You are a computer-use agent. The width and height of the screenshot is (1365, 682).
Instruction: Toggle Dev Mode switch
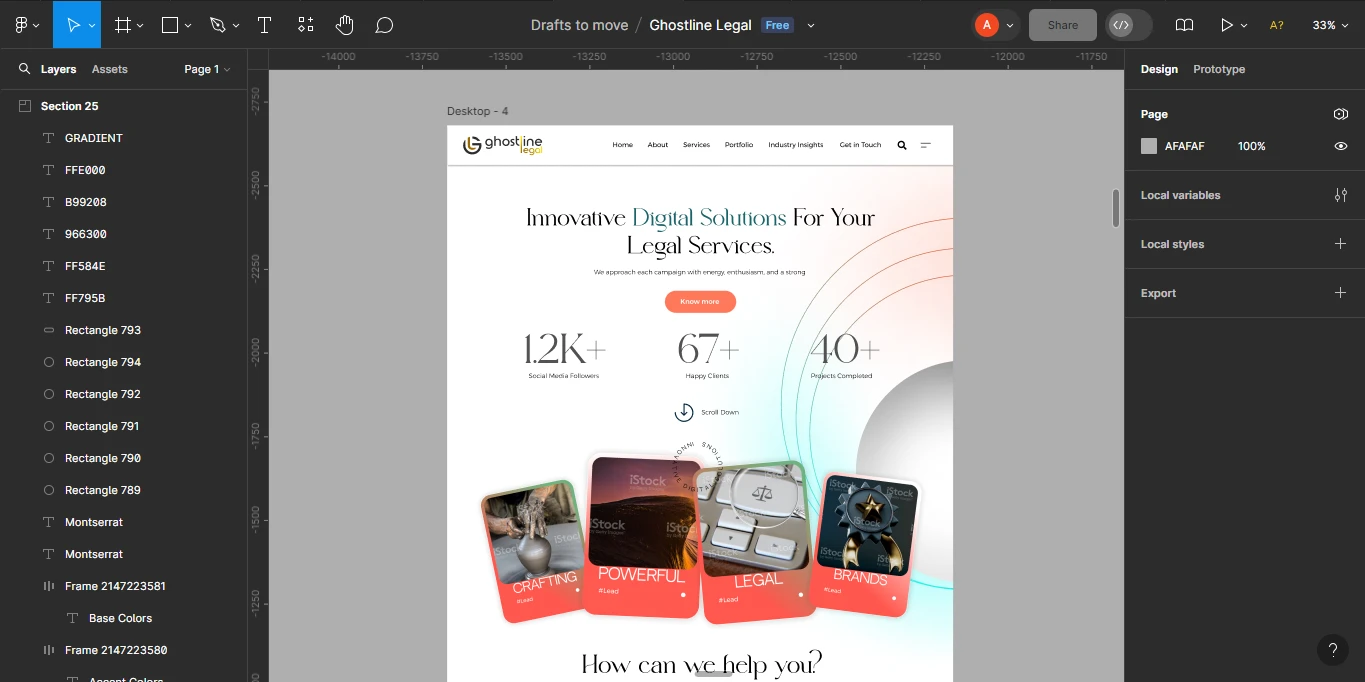(x=1129, y=25)
